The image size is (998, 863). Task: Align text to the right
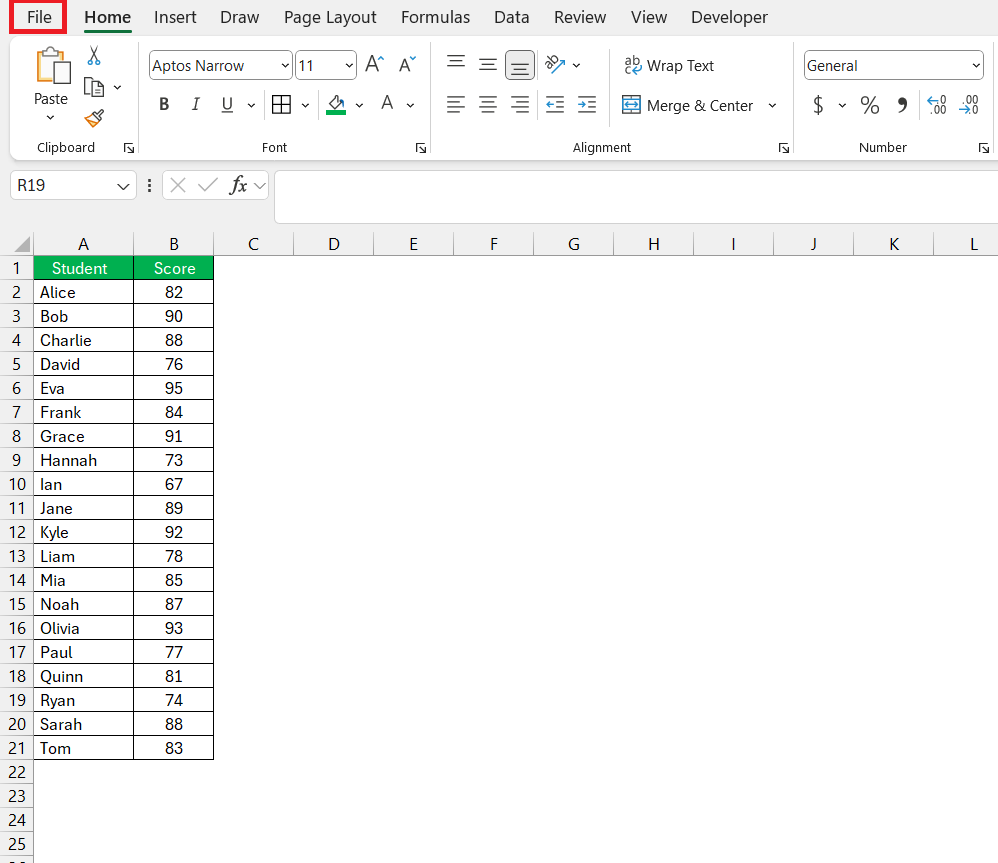[x=519, y=104]
